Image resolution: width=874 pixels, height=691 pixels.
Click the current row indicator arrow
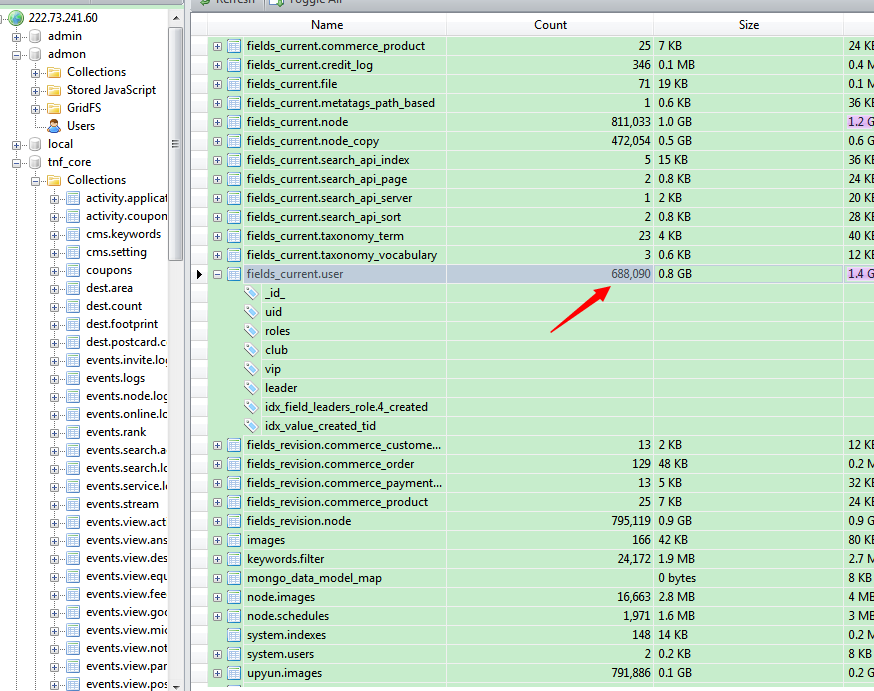tap(199, 274)
